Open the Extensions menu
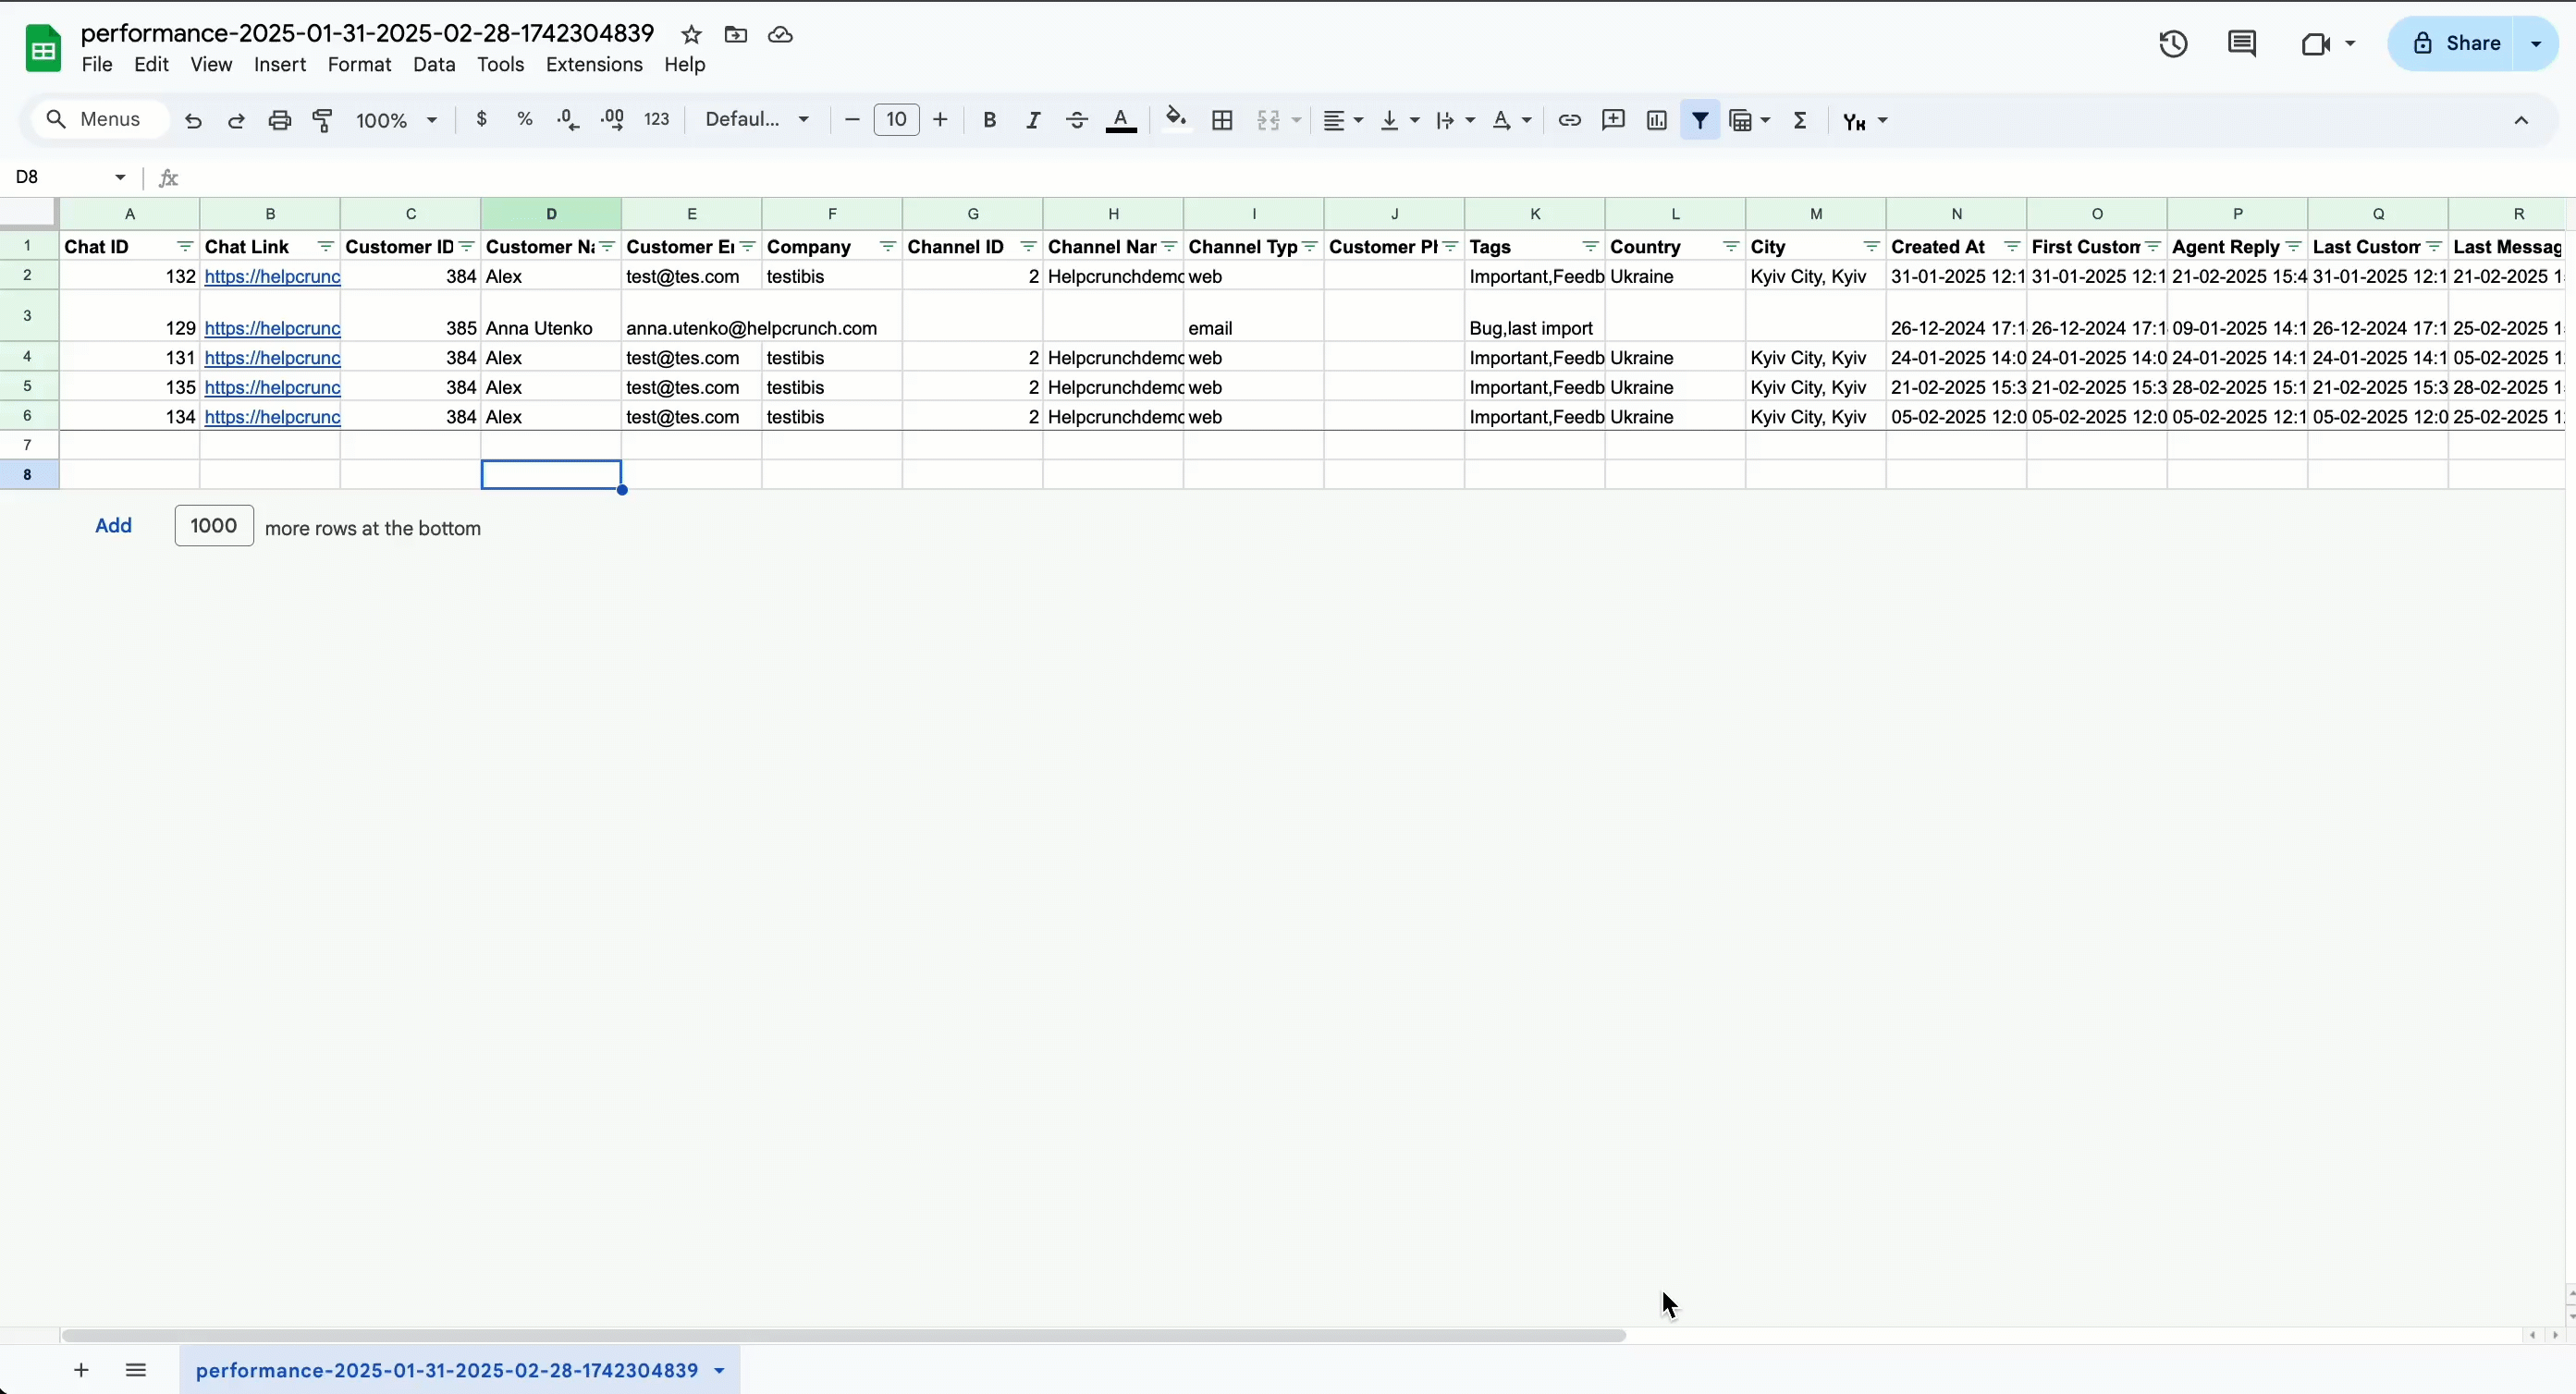 click(x=594, y=65)
